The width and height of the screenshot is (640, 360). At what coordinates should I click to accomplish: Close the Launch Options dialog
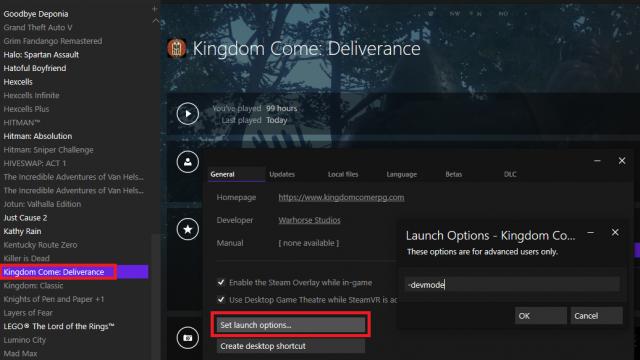click(x=615, y=232)
